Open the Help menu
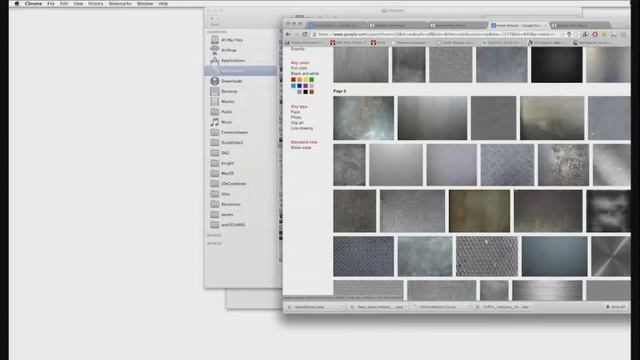 [x=163, y=4]
